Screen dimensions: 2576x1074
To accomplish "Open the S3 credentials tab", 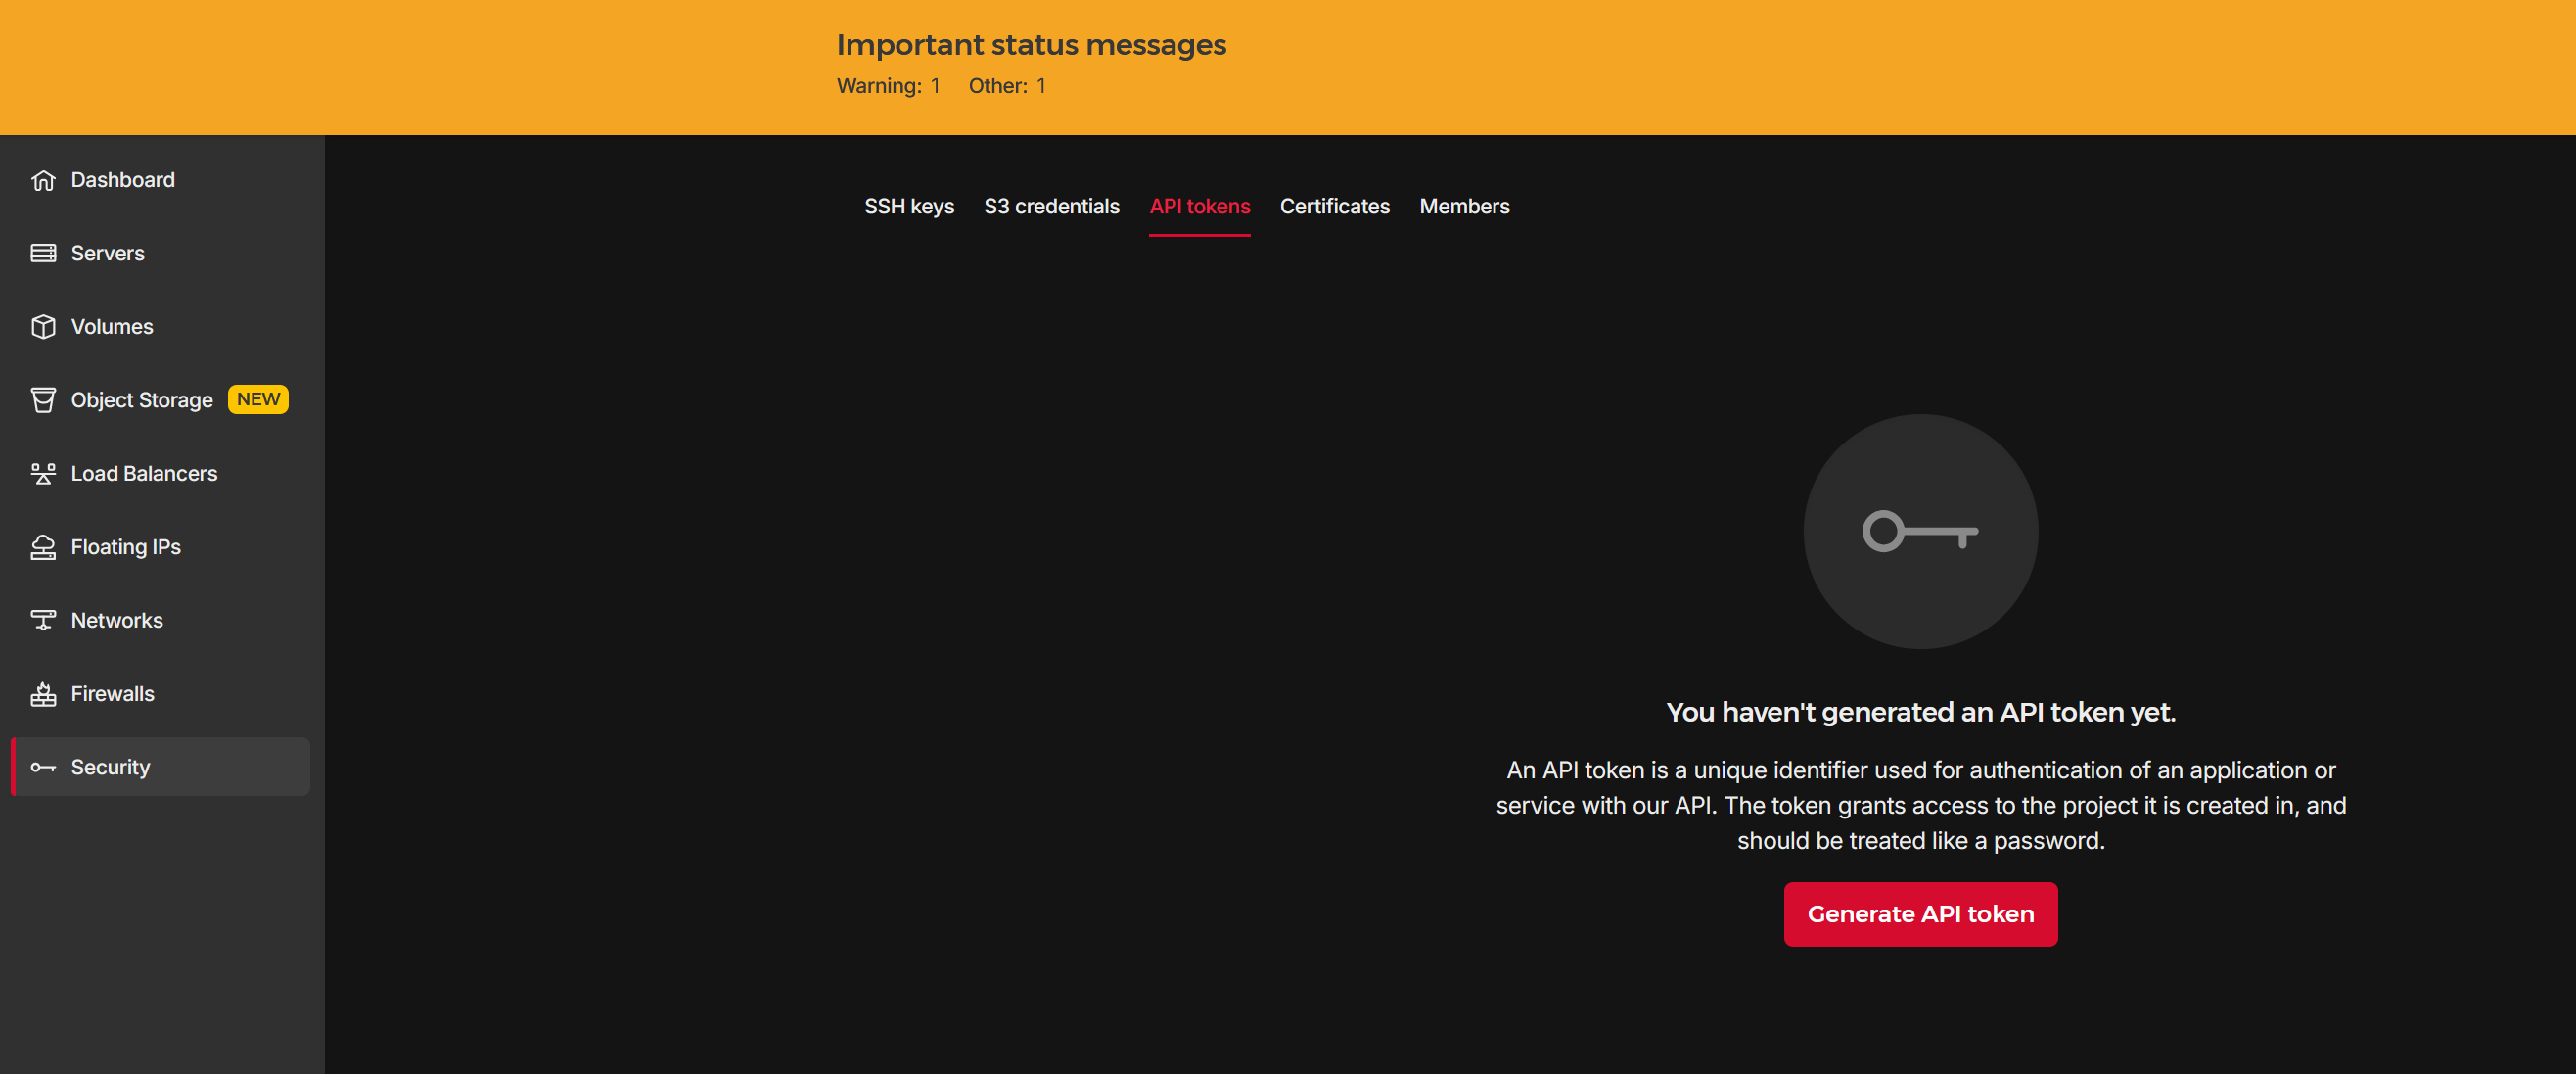I will tap(1051, 206).
